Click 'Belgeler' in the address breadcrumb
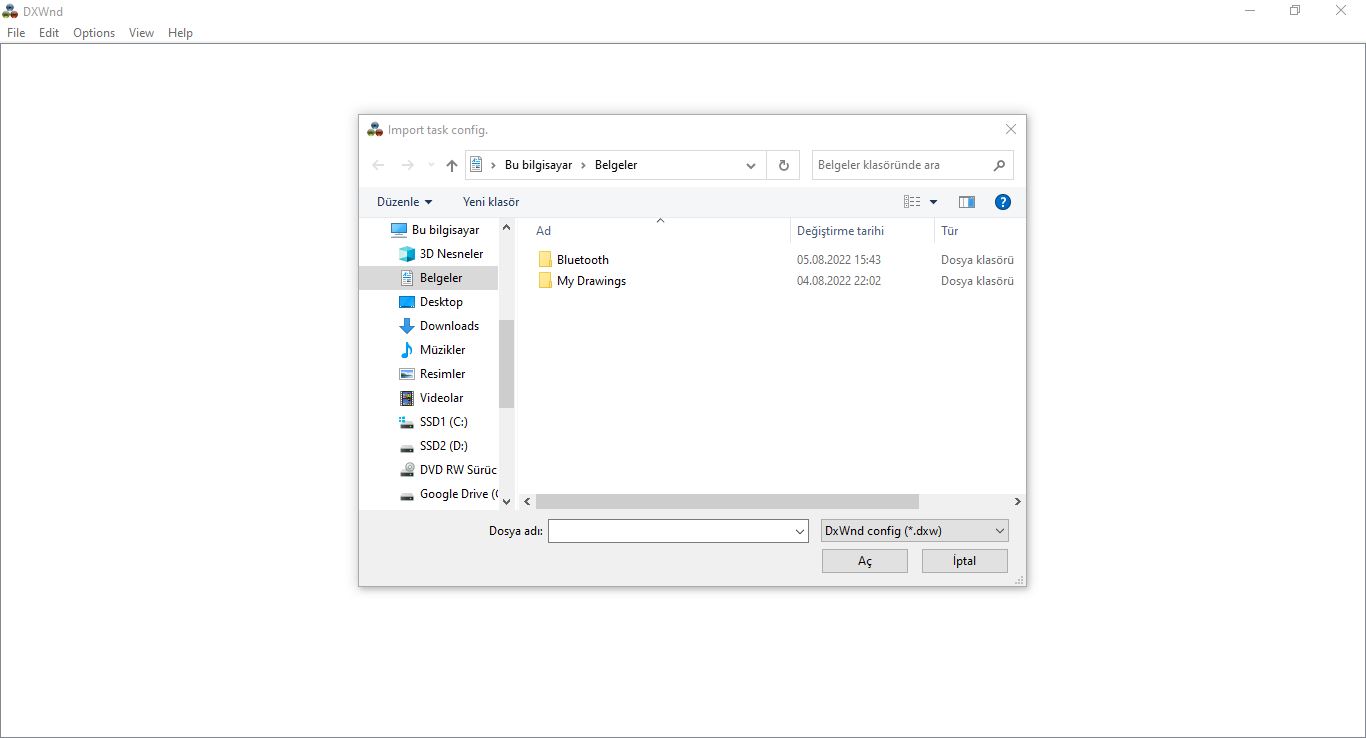 pyautogui.click(x=616, y=165)
